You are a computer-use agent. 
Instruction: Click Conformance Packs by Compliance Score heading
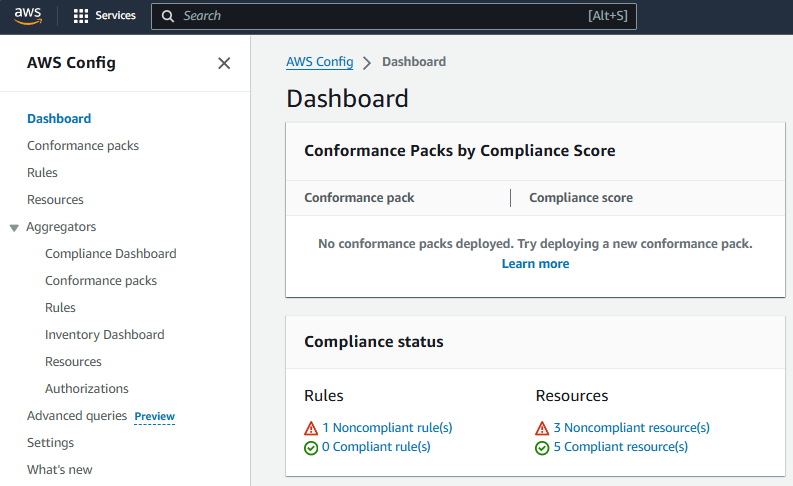click(x=460, y=151)
